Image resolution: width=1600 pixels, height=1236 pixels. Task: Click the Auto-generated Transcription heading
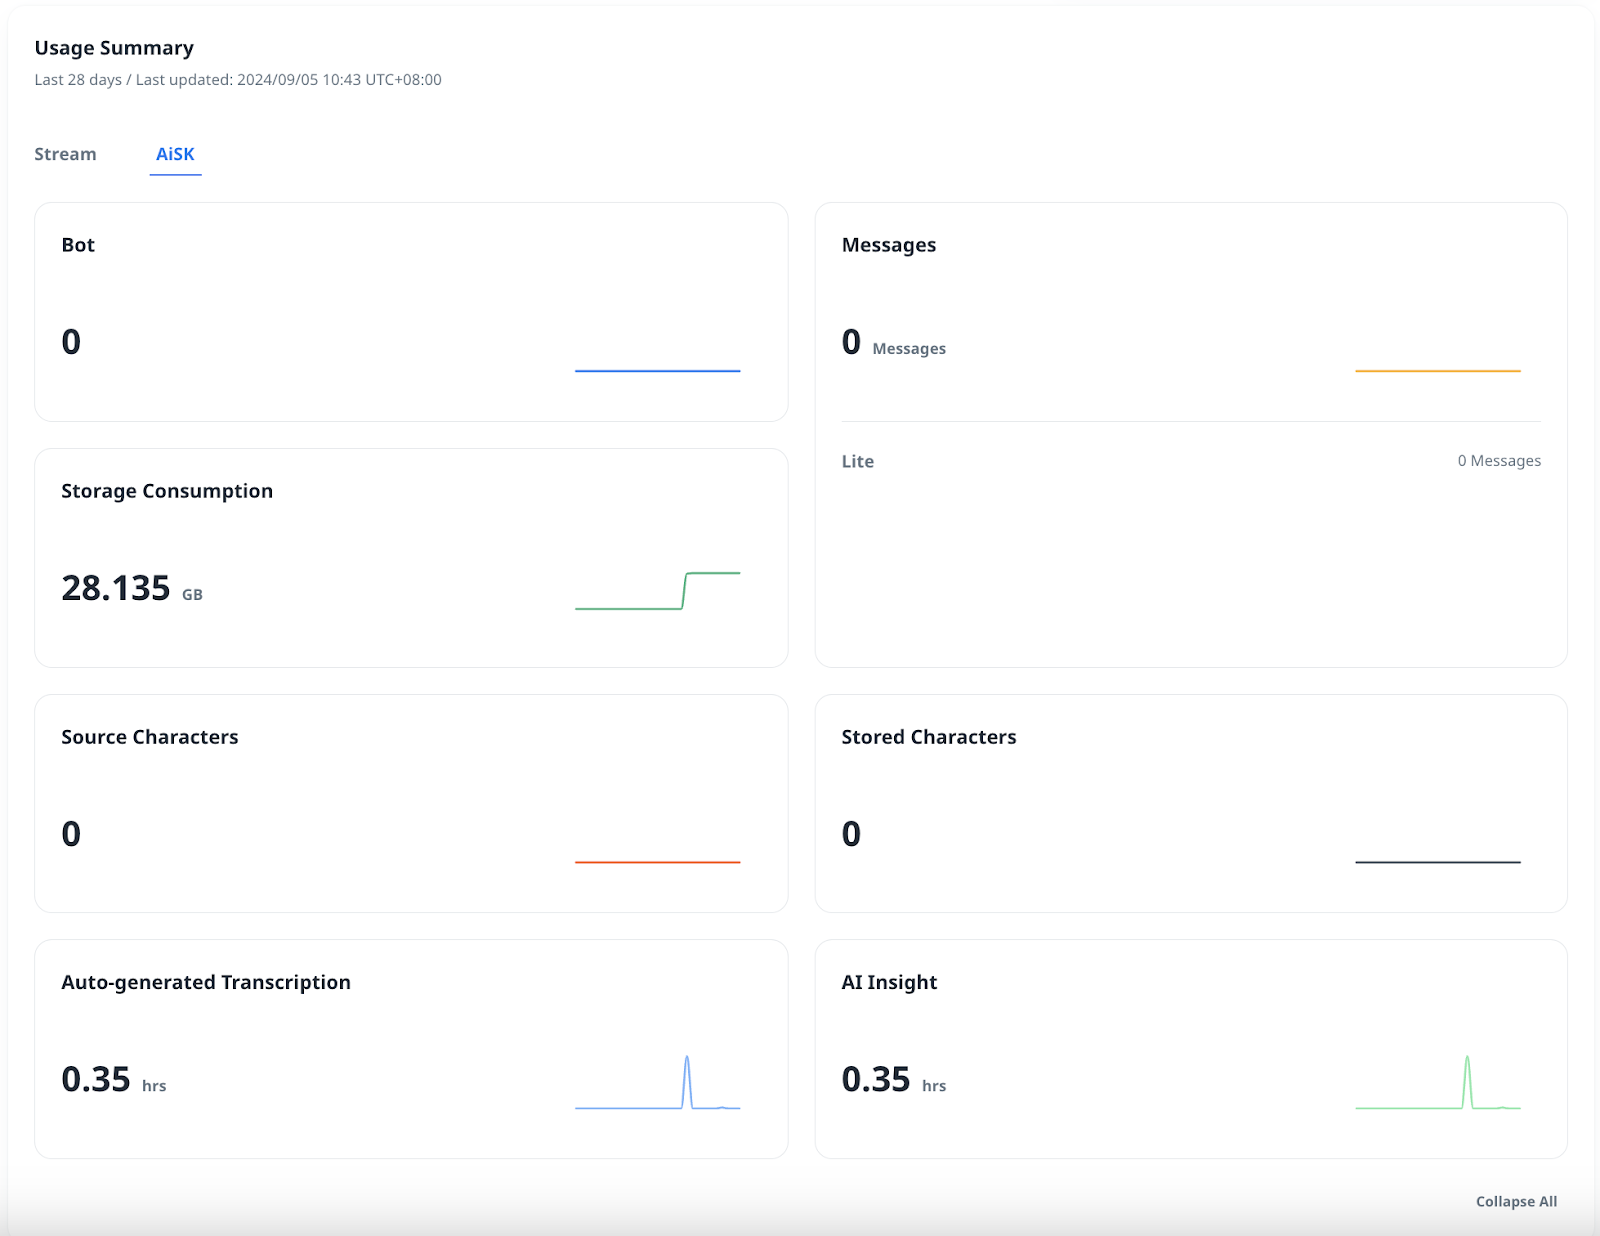pos(206,982)
